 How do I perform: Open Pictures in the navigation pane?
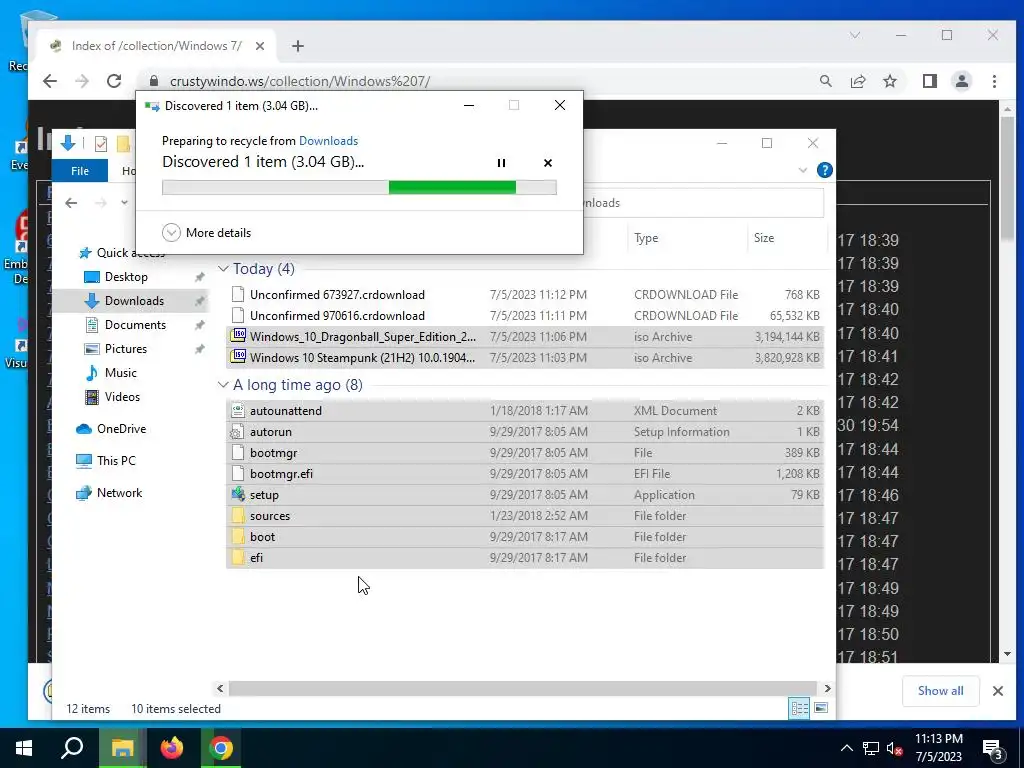(x=125, y=349)
